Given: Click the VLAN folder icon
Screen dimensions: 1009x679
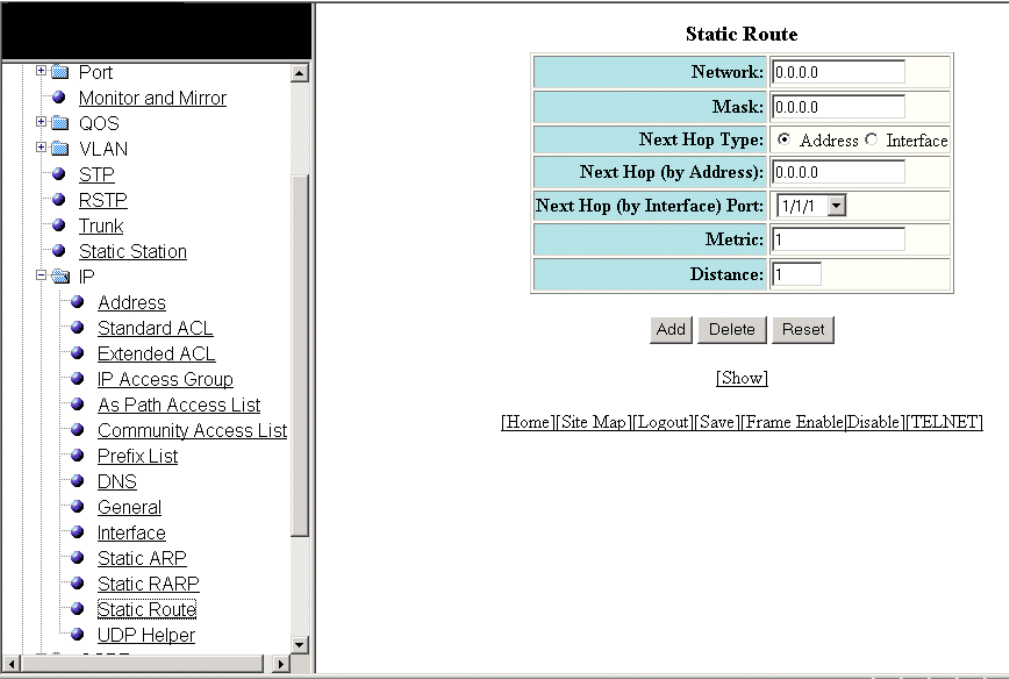Looking at the screenshot, I should [x=60, y=149].
